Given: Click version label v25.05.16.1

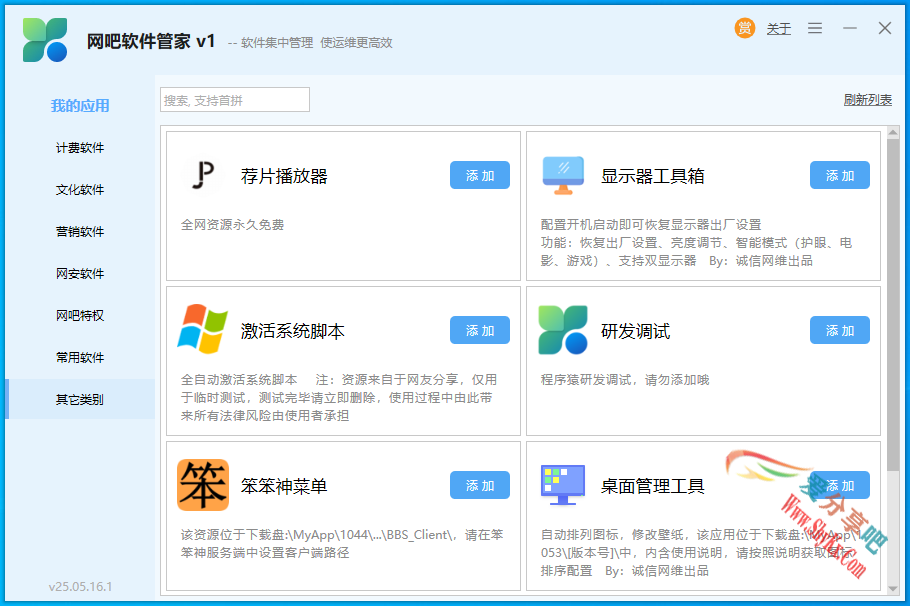Looking at the screenshot, I should [x=81, y=586].
